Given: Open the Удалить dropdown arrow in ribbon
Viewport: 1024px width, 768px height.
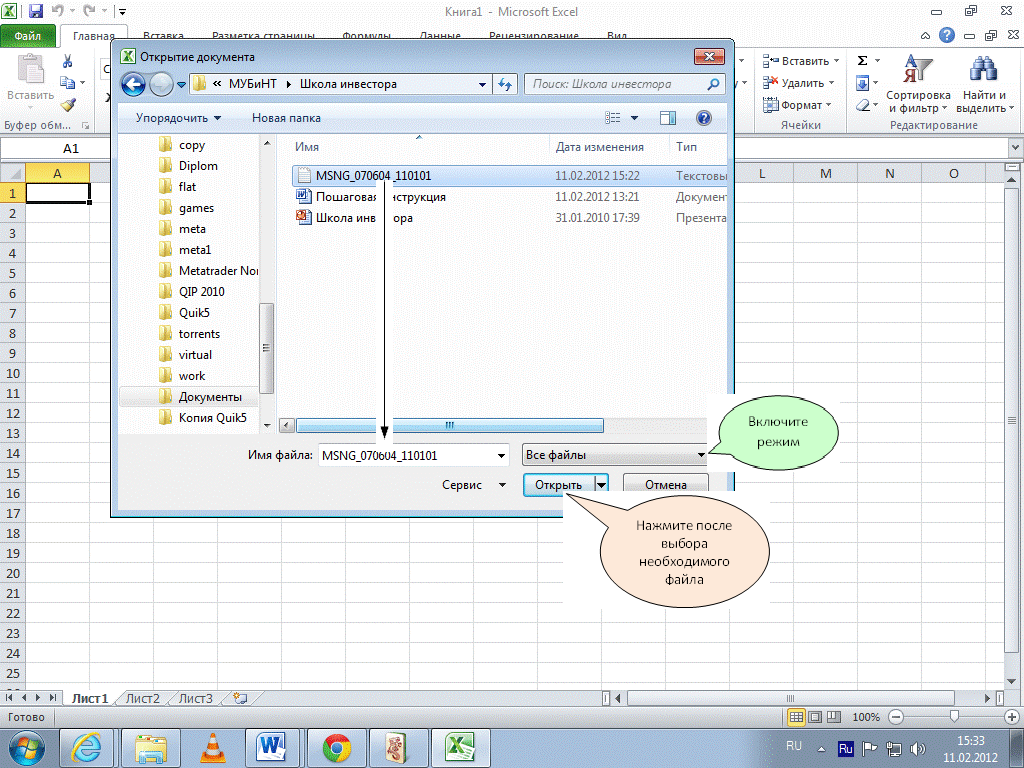Looking at the screenshot, I should tap(831, 83).
